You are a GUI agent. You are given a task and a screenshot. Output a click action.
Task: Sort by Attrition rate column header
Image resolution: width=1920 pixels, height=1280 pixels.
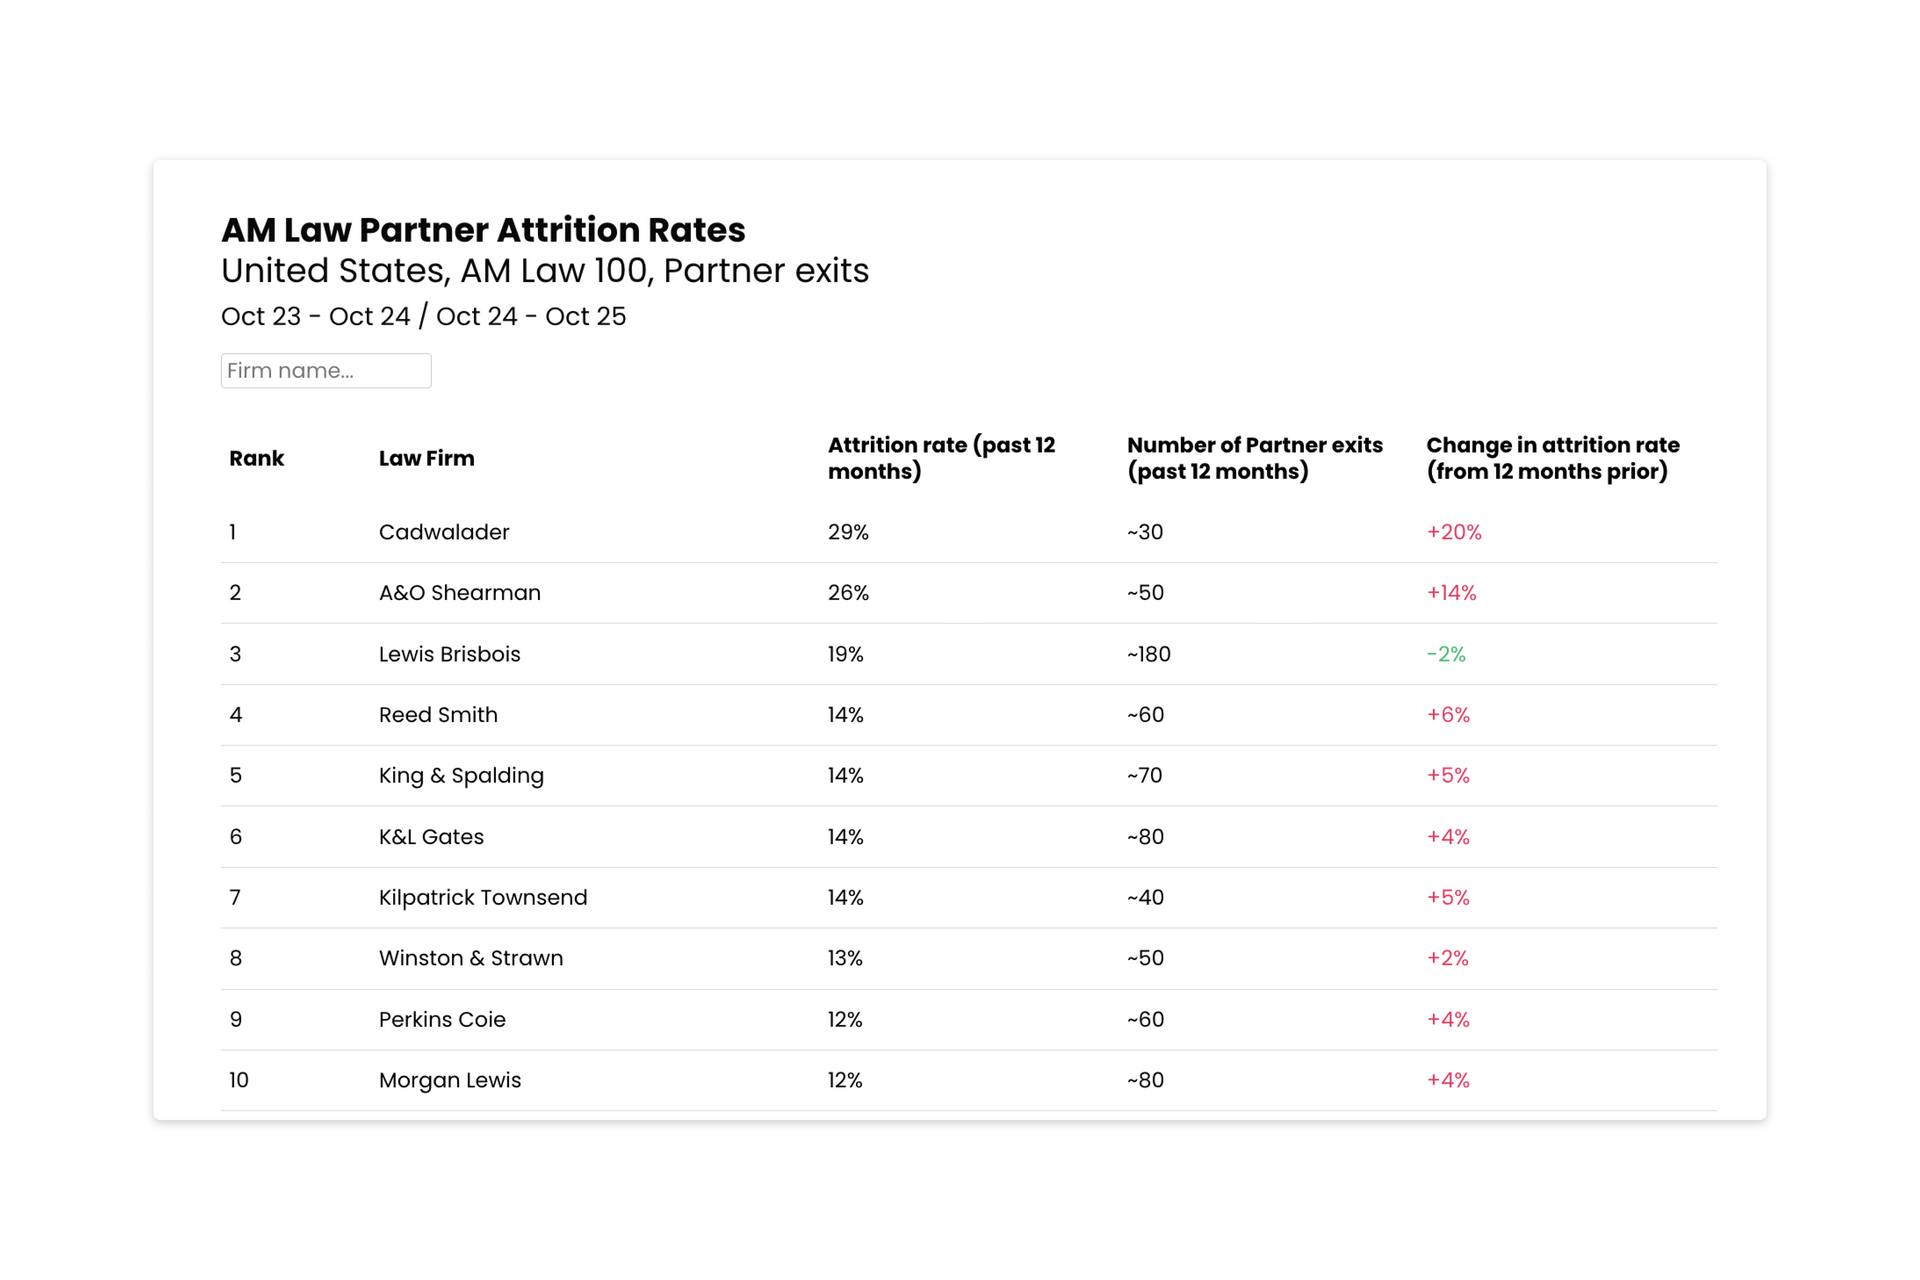pyautogui.click(x=941, y=458)
